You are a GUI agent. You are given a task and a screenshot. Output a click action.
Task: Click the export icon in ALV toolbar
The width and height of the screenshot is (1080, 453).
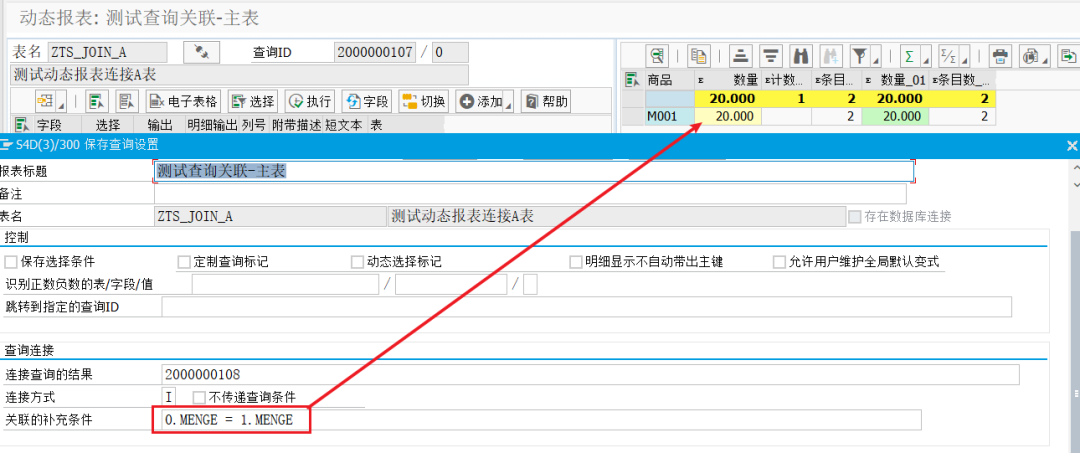click(1068, 55)
